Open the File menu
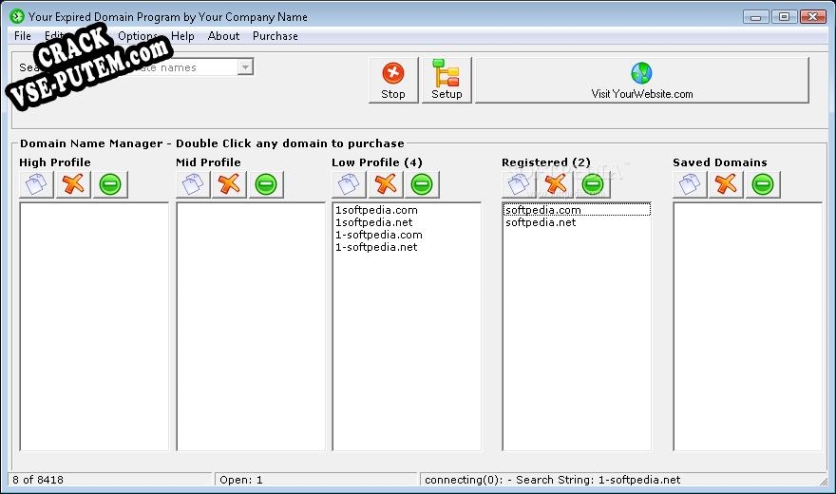836x494 pixels. tap(22, 36)
